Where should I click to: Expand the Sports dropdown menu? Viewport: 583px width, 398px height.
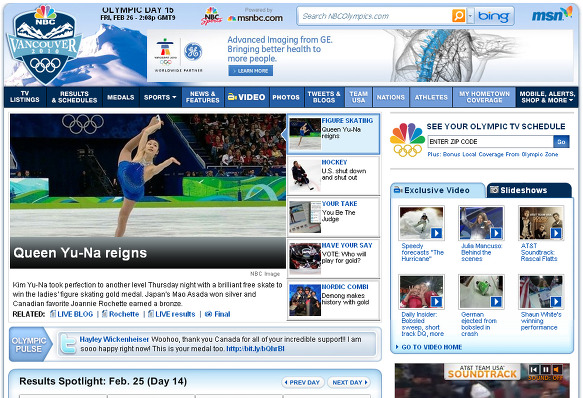pyautogui.click(x=160, y=97)
